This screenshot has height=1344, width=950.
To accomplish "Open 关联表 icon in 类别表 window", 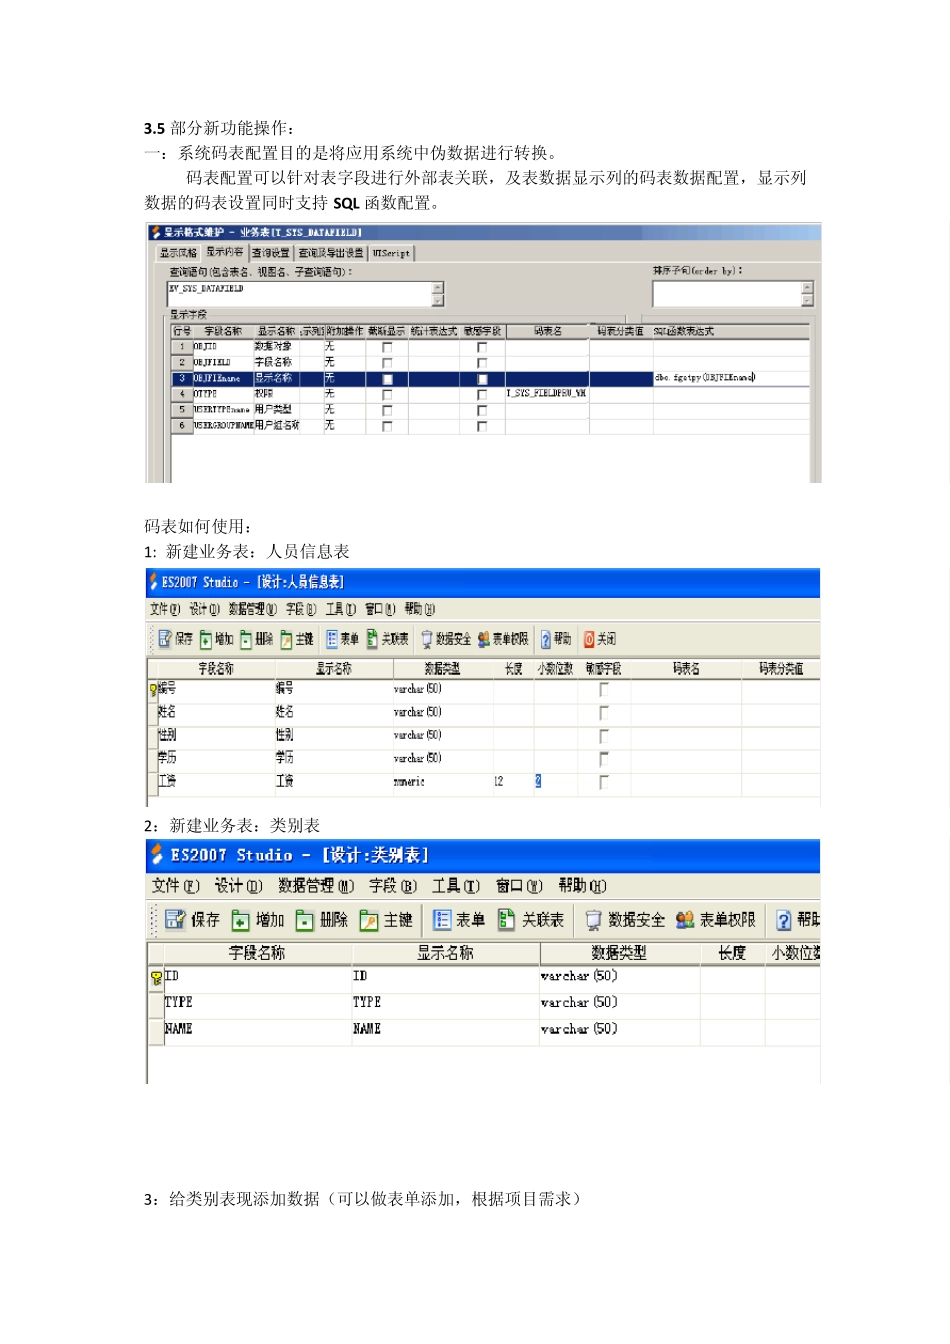I will 506,920.
